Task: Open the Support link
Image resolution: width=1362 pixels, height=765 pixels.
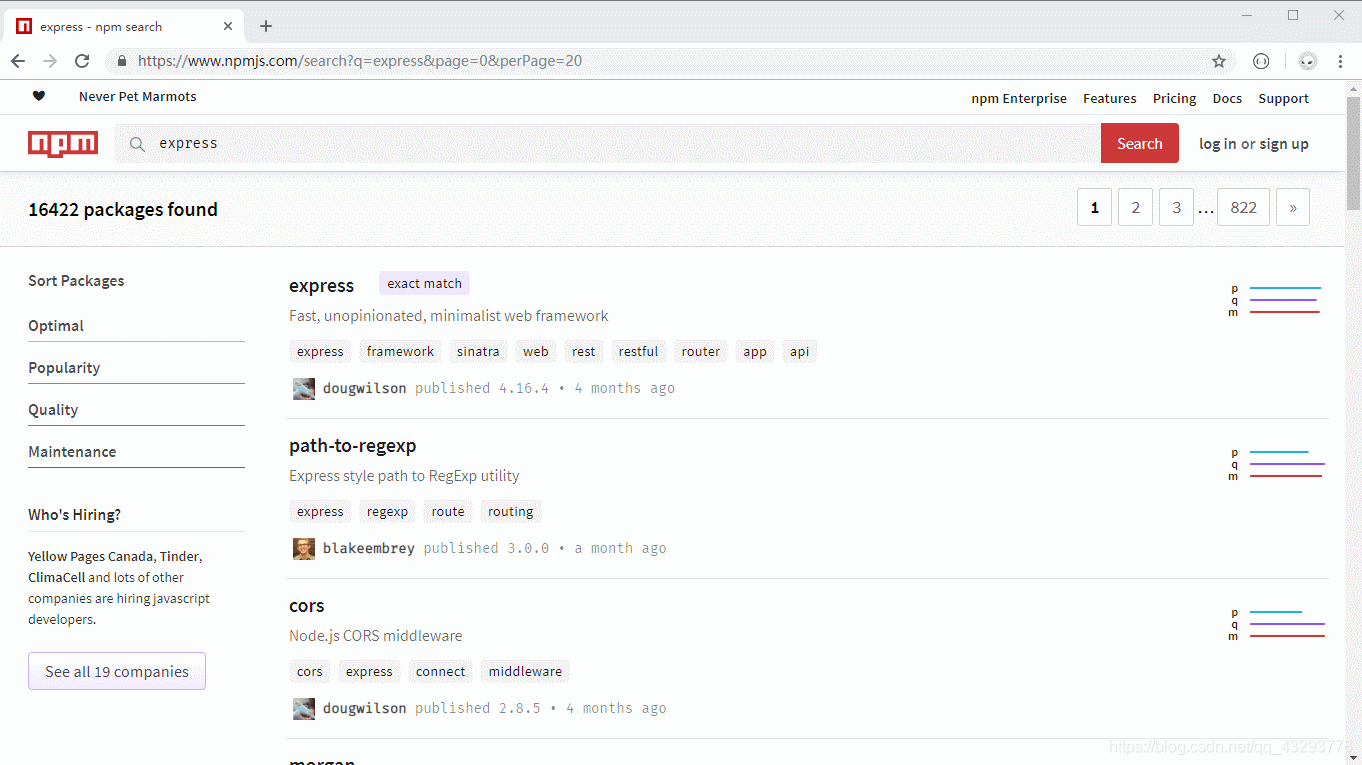Action: (x=1284, y=99)
